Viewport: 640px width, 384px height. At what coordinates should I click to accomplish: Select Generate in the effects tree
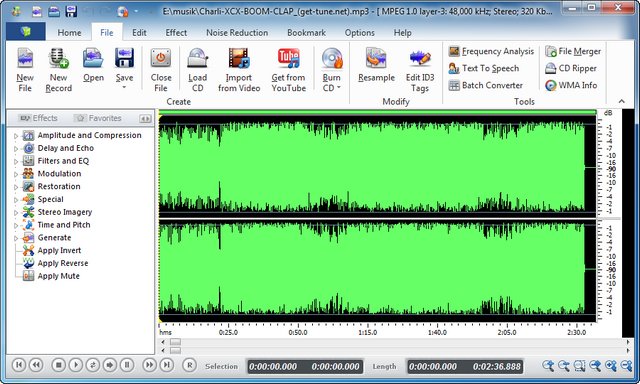click(x=54, y=238)
